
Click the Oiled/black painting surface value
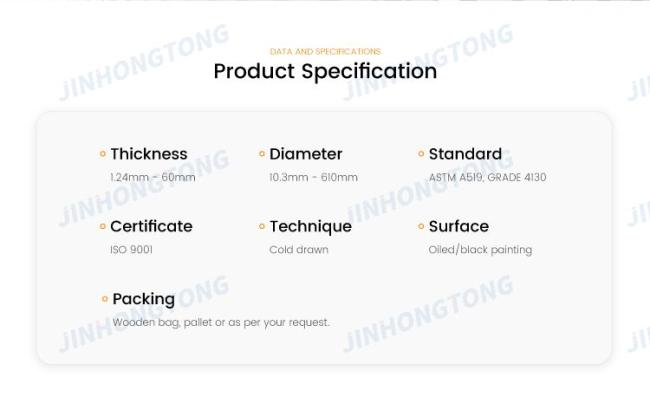point(480,250)
